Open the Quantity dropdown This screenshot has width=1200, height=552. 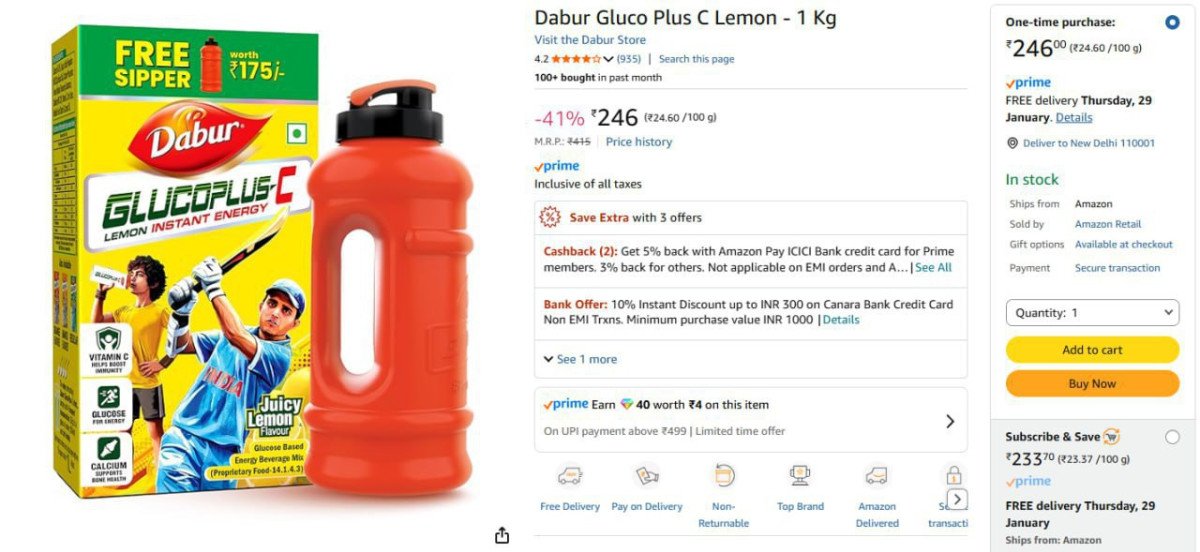coord(1092,313)
